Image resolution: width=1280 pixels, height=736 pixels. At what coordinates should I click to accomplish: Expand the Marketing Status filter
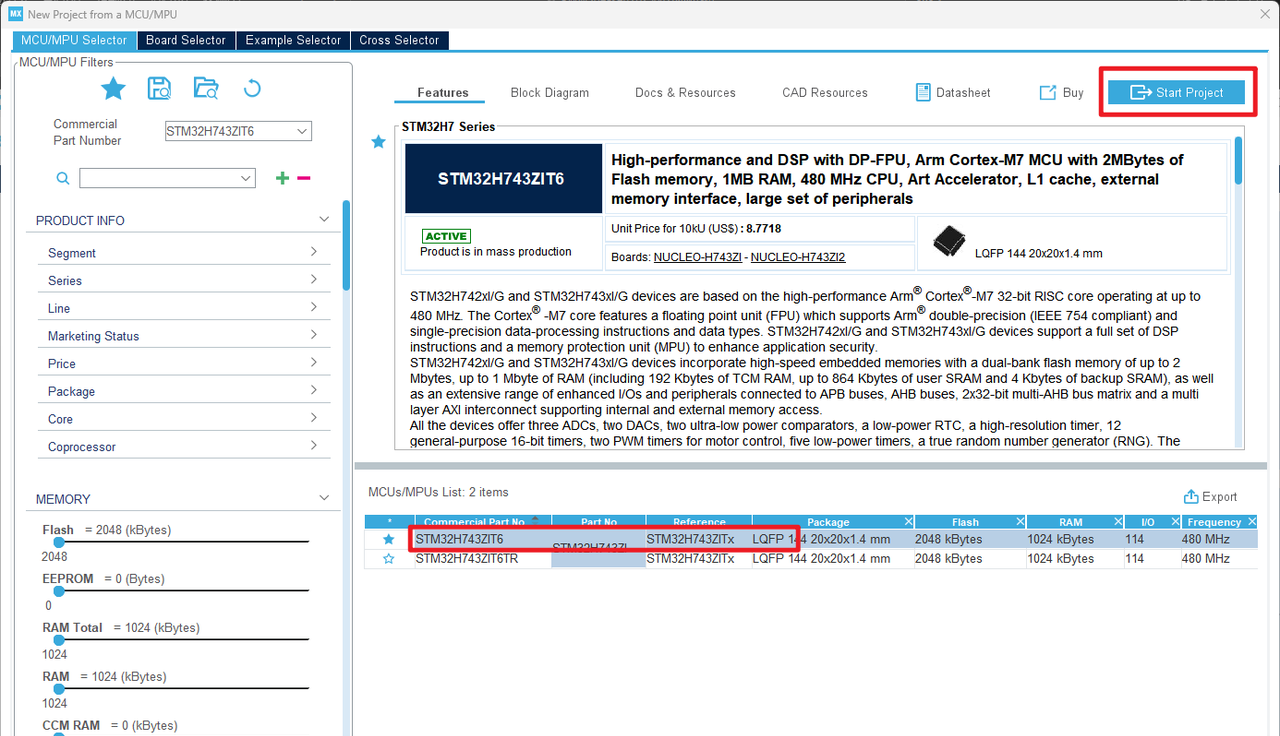(313, 335)
